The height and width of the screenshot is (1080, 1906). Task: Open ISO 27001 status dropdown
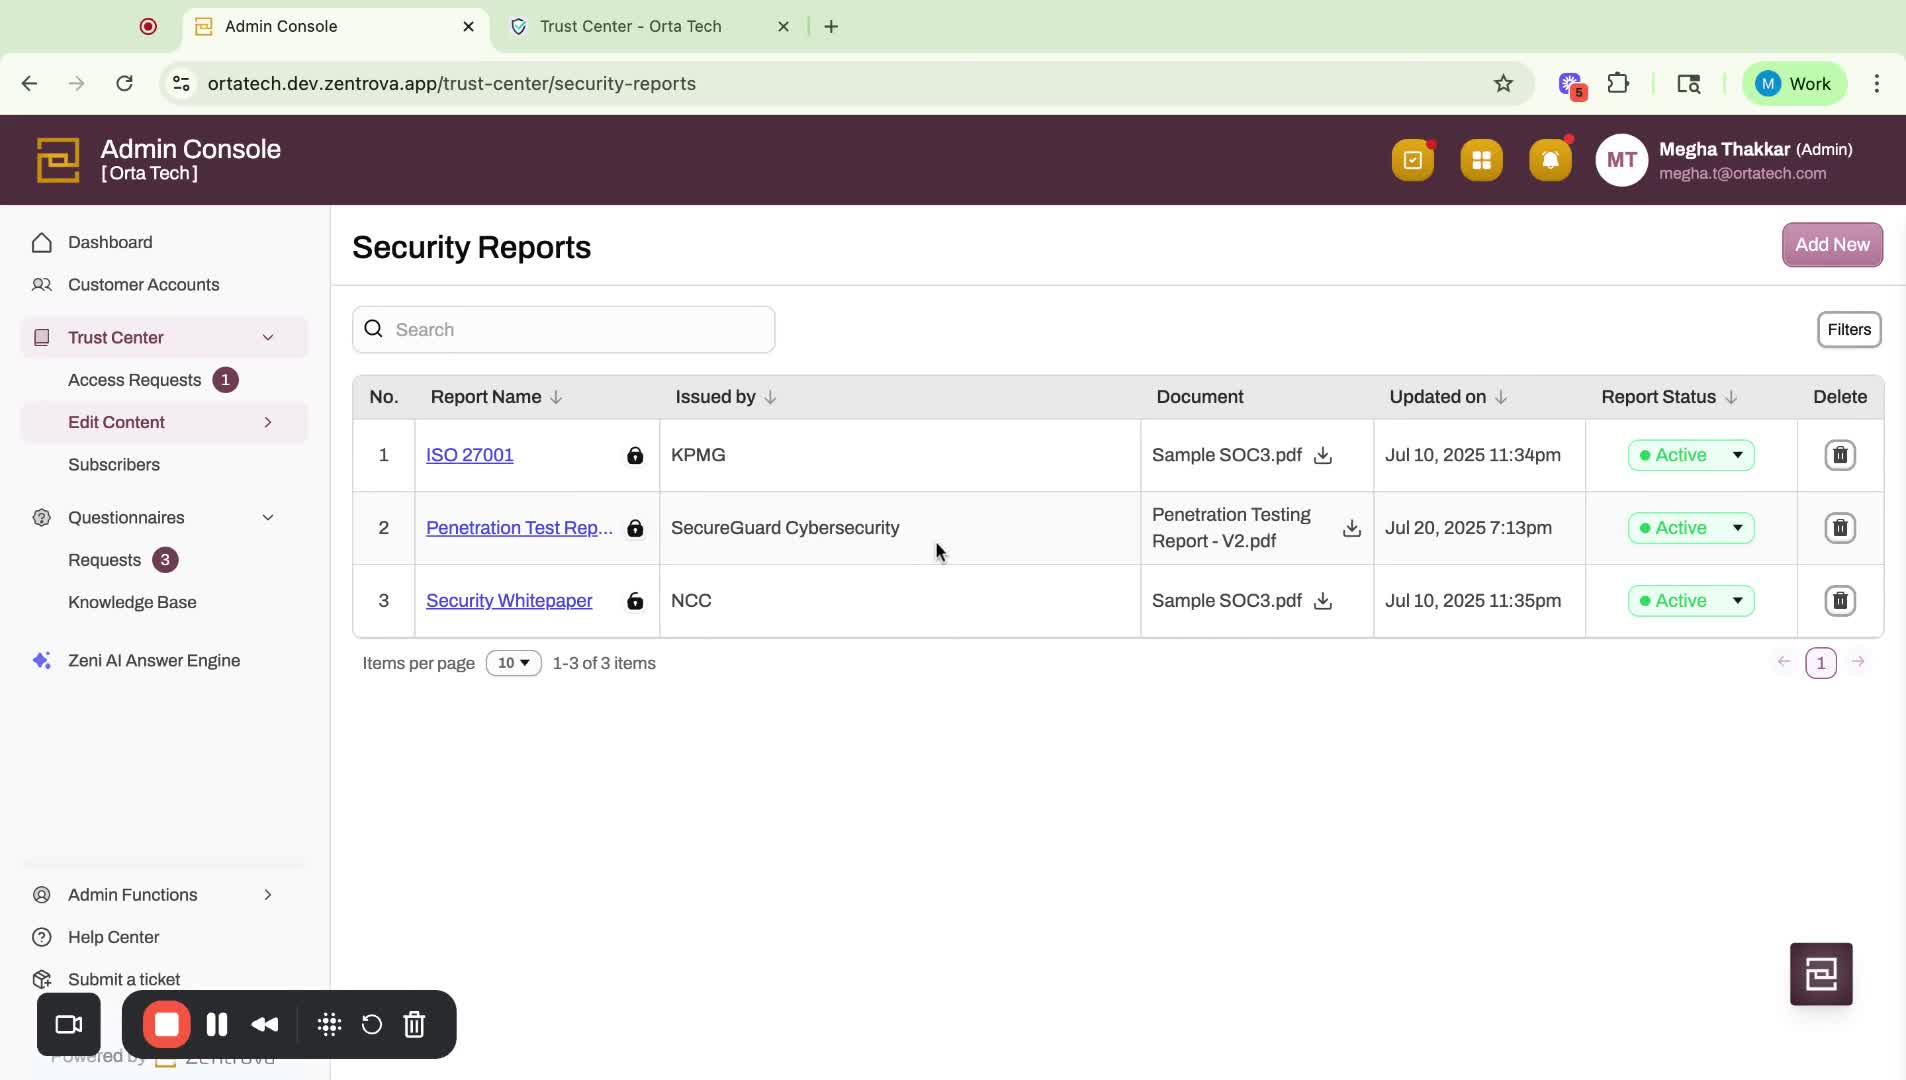pyautogui.click(x=1690, y=455)
